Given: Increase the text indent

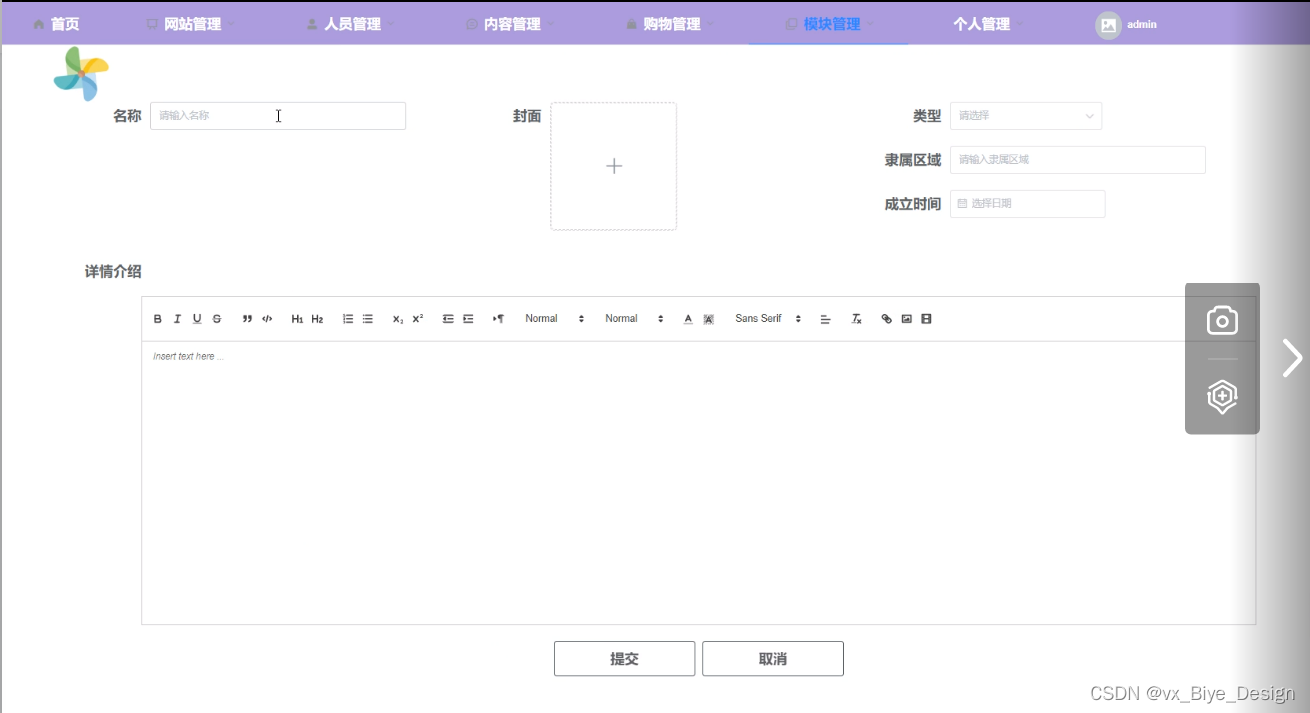Looking at the screenshot, I should [x=468, y=319].
